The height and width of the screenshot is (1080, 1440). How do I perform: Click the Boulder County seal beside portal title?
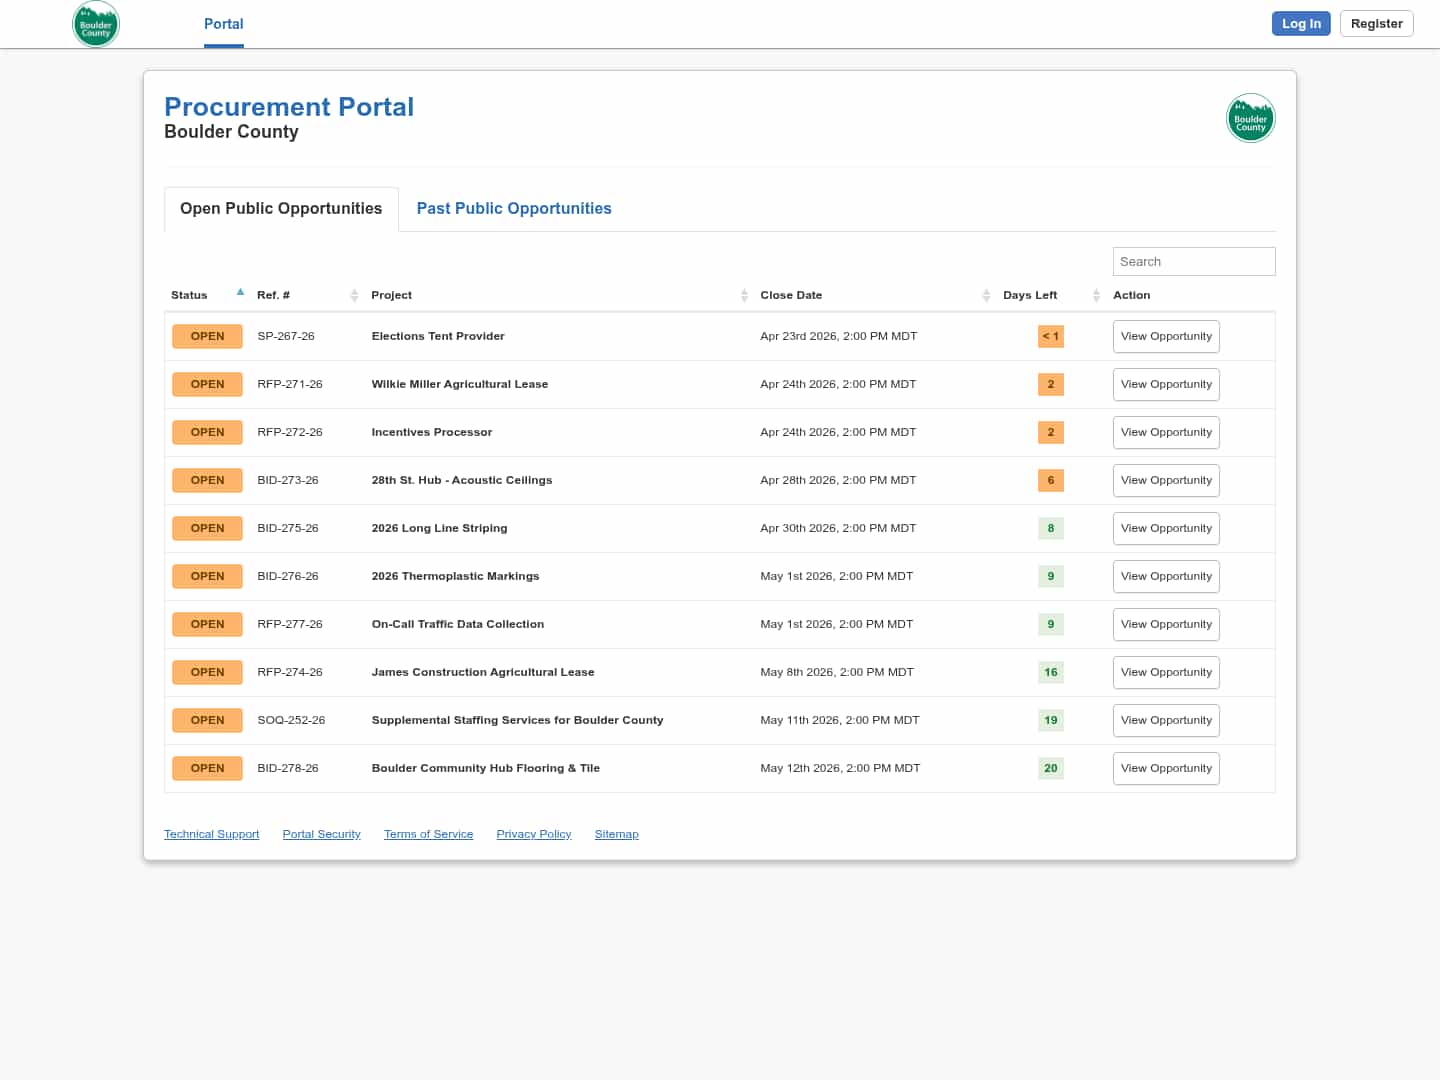click(1250, 119)
